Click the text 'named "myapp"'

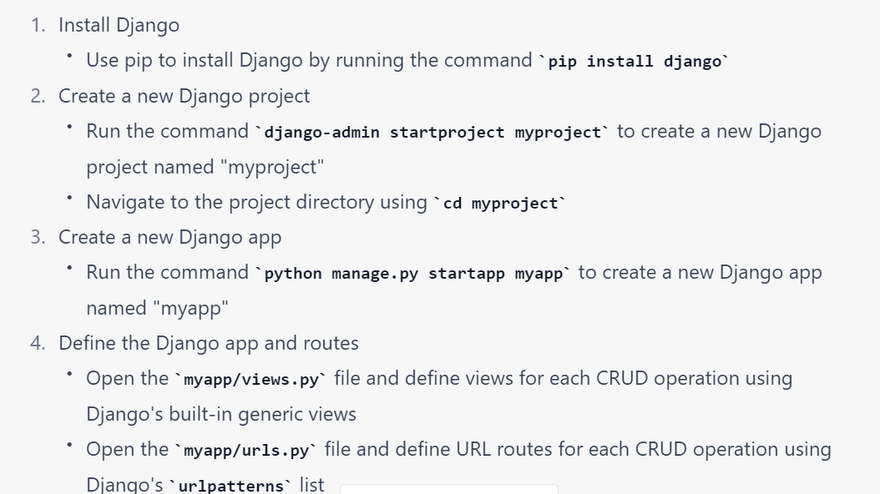coord(157,308)
